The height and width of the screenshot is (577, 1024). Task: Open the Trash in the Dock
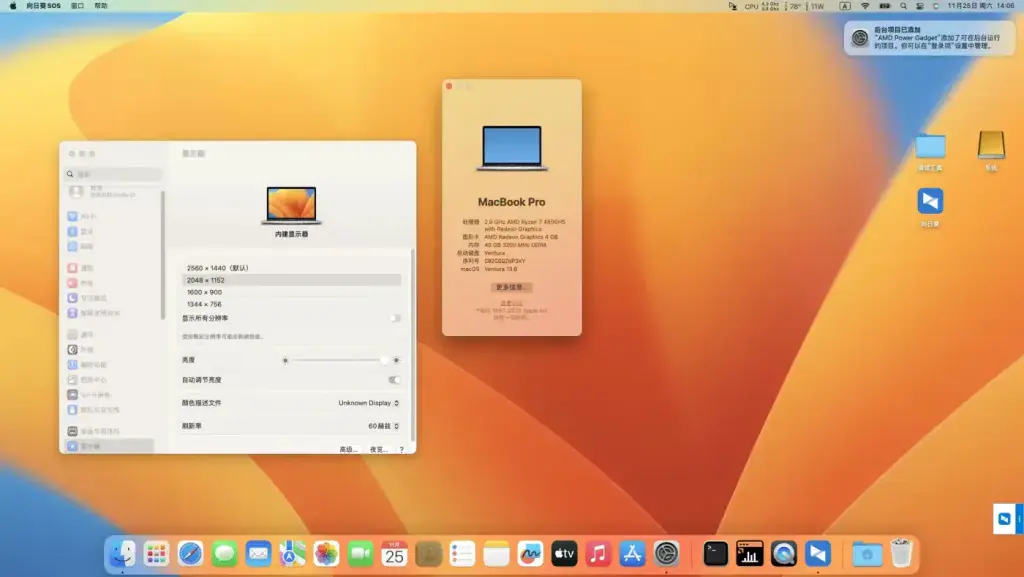tap(901, 554)
